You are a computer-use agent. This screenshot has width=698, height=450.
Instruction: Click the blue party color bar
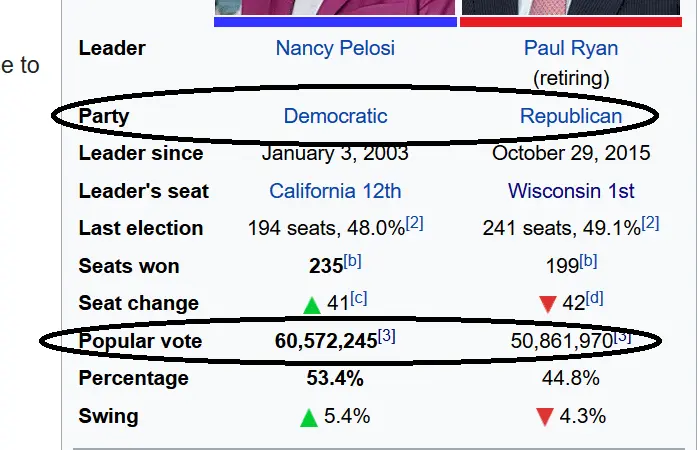(x=335, y=21)
